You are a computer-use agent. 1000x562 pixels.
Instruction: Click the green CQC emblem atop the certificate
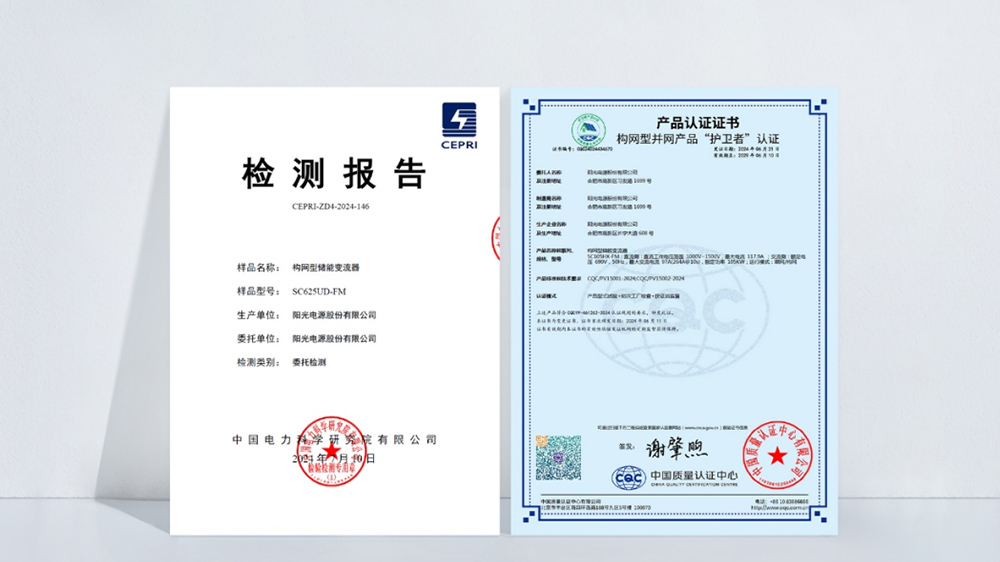coord(588,131)
